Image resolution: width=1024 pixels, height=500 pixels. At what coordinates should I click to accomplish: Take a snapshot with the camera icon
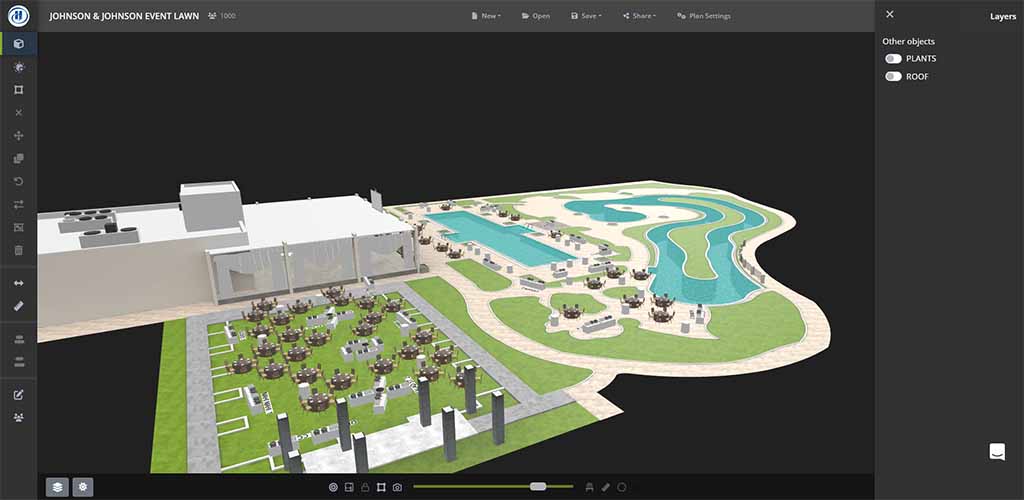[397, 487]
